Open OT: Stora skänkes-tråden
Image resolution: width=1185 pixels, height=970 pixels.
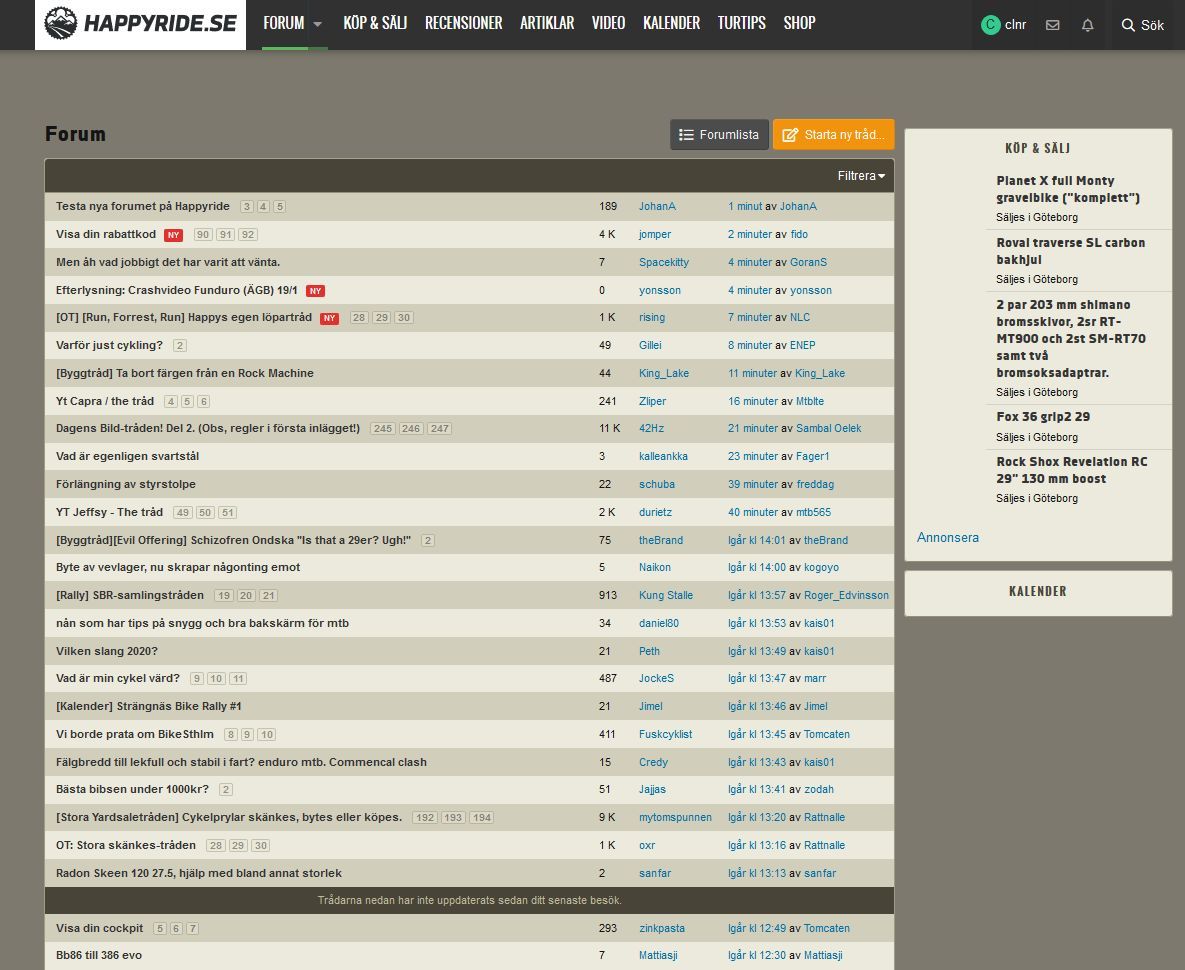click(x=125, y=845)
